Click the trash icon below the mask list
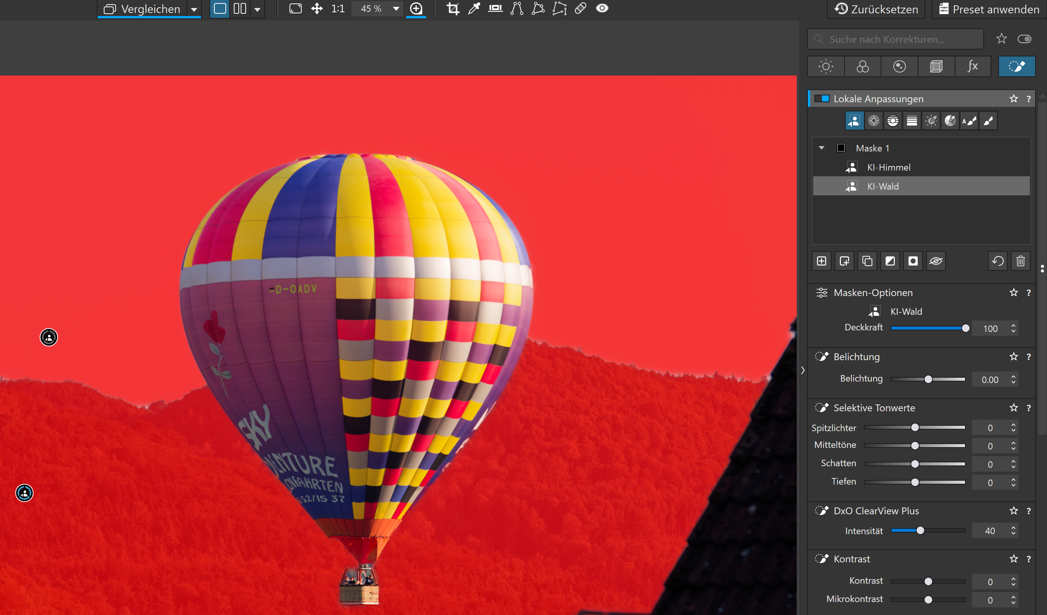This screenshot has width=1047, height=615. (x=1020, y=261)
